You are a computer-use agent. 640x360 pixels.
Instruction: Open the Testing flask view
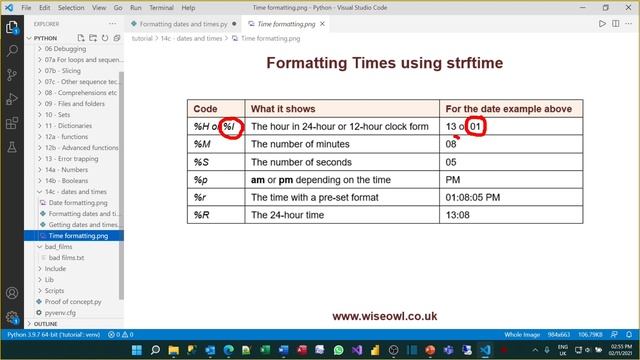(x=12, y=147)
